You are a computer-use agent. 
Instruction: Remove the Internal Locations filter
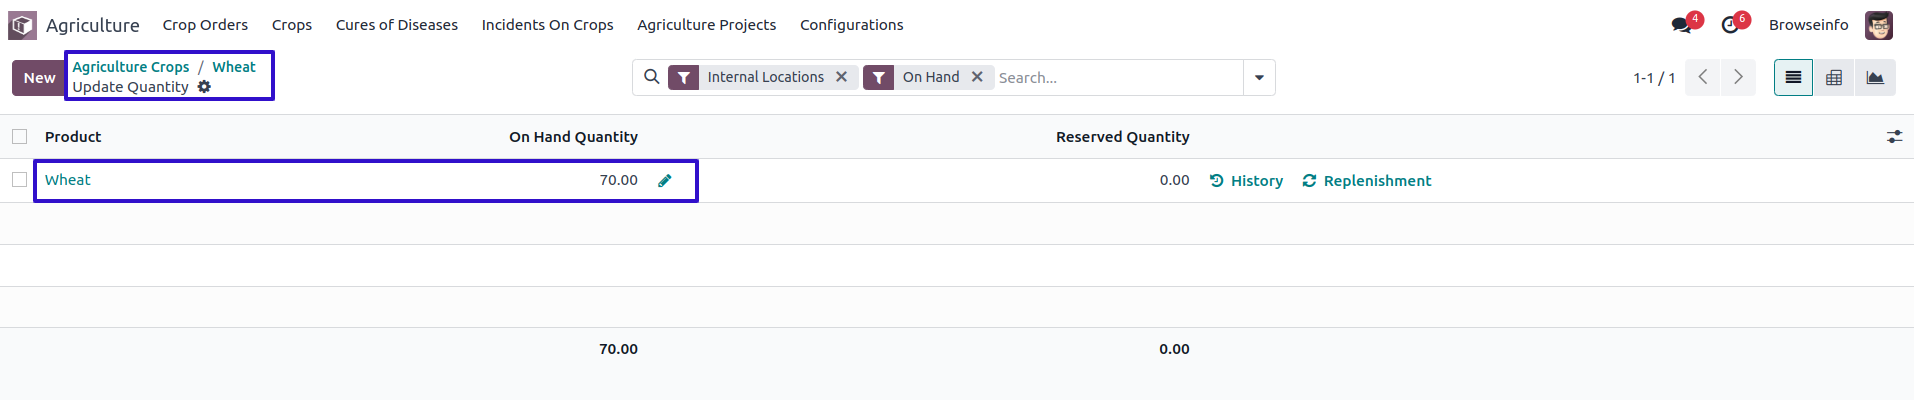[x=842, y=77]
